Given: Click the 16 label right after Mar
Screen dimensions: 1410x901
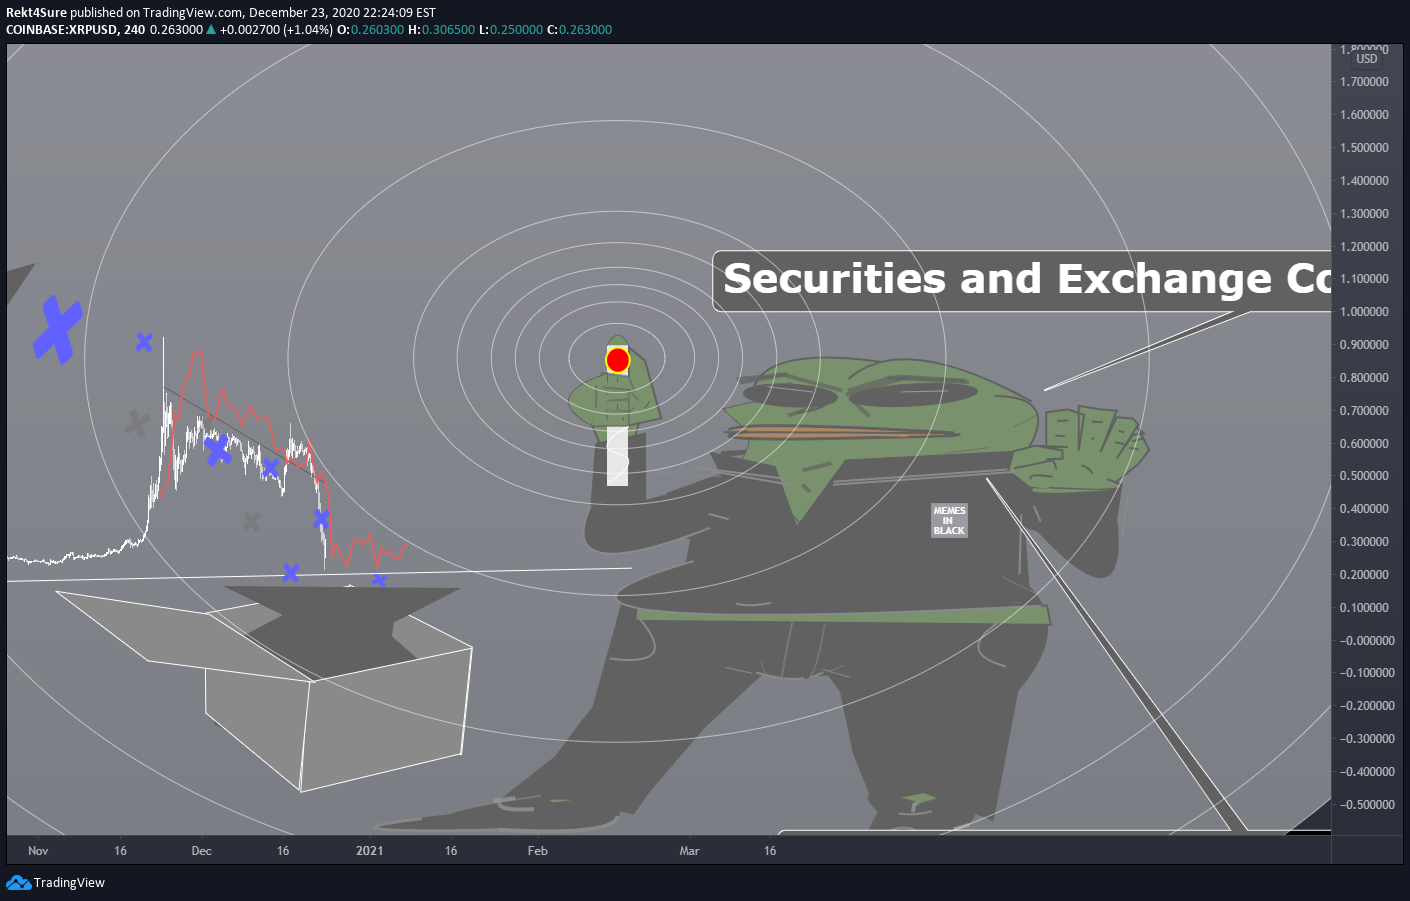Looking at the screenshot, I should click(770, 851).
